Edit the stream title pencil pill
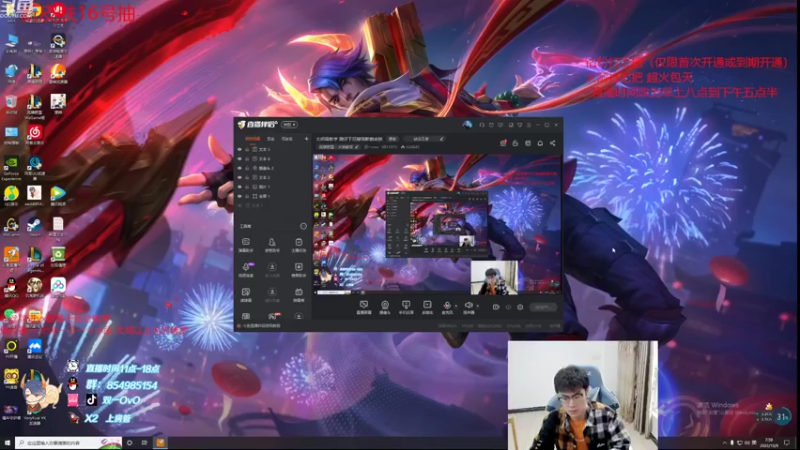The width and height of the screenshot is (800, 450). [x=424, y=139]
